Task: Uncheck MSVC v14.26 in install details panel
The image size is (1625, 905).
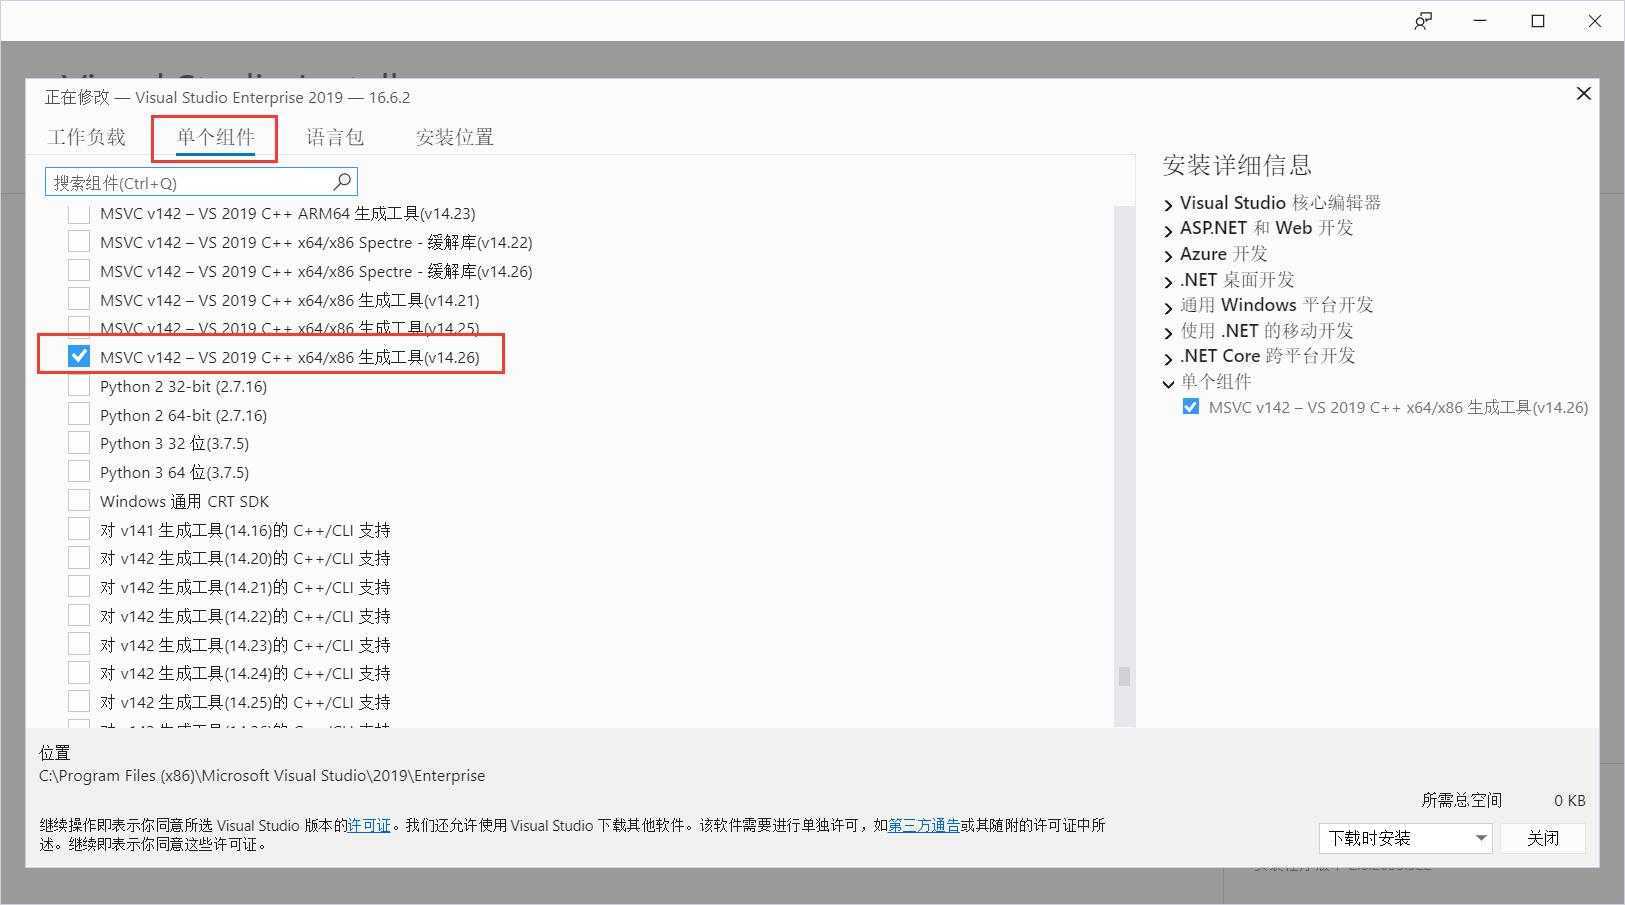Action: (x=1190, y=407)
